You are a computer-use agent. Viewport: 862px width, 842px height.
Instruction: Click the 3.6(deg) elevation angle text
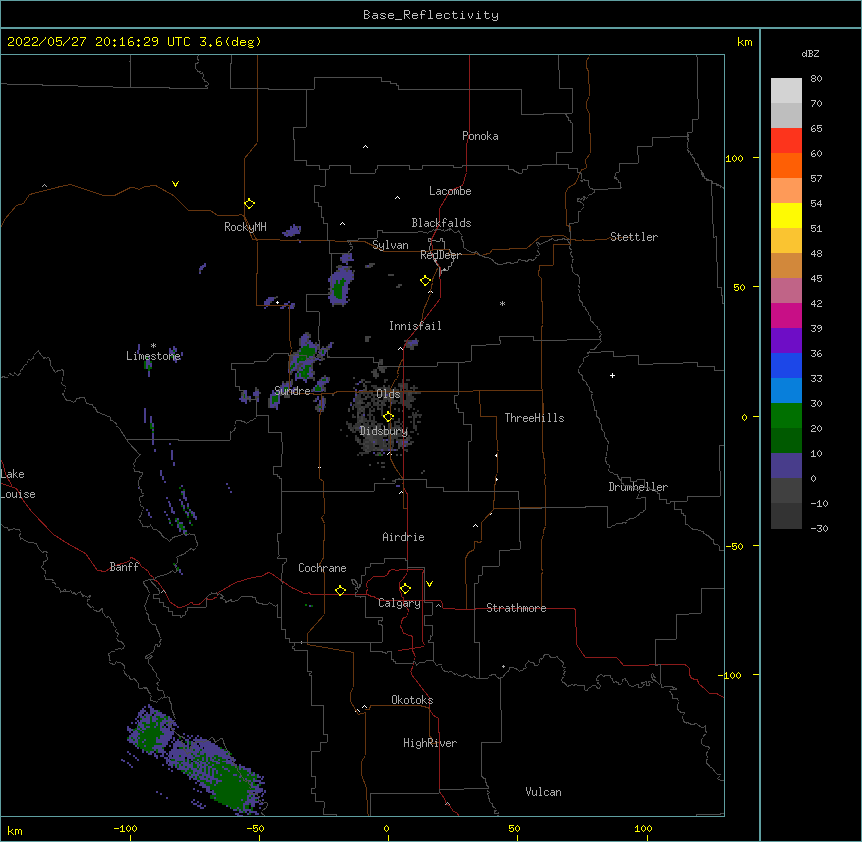[x=230, y=42]
